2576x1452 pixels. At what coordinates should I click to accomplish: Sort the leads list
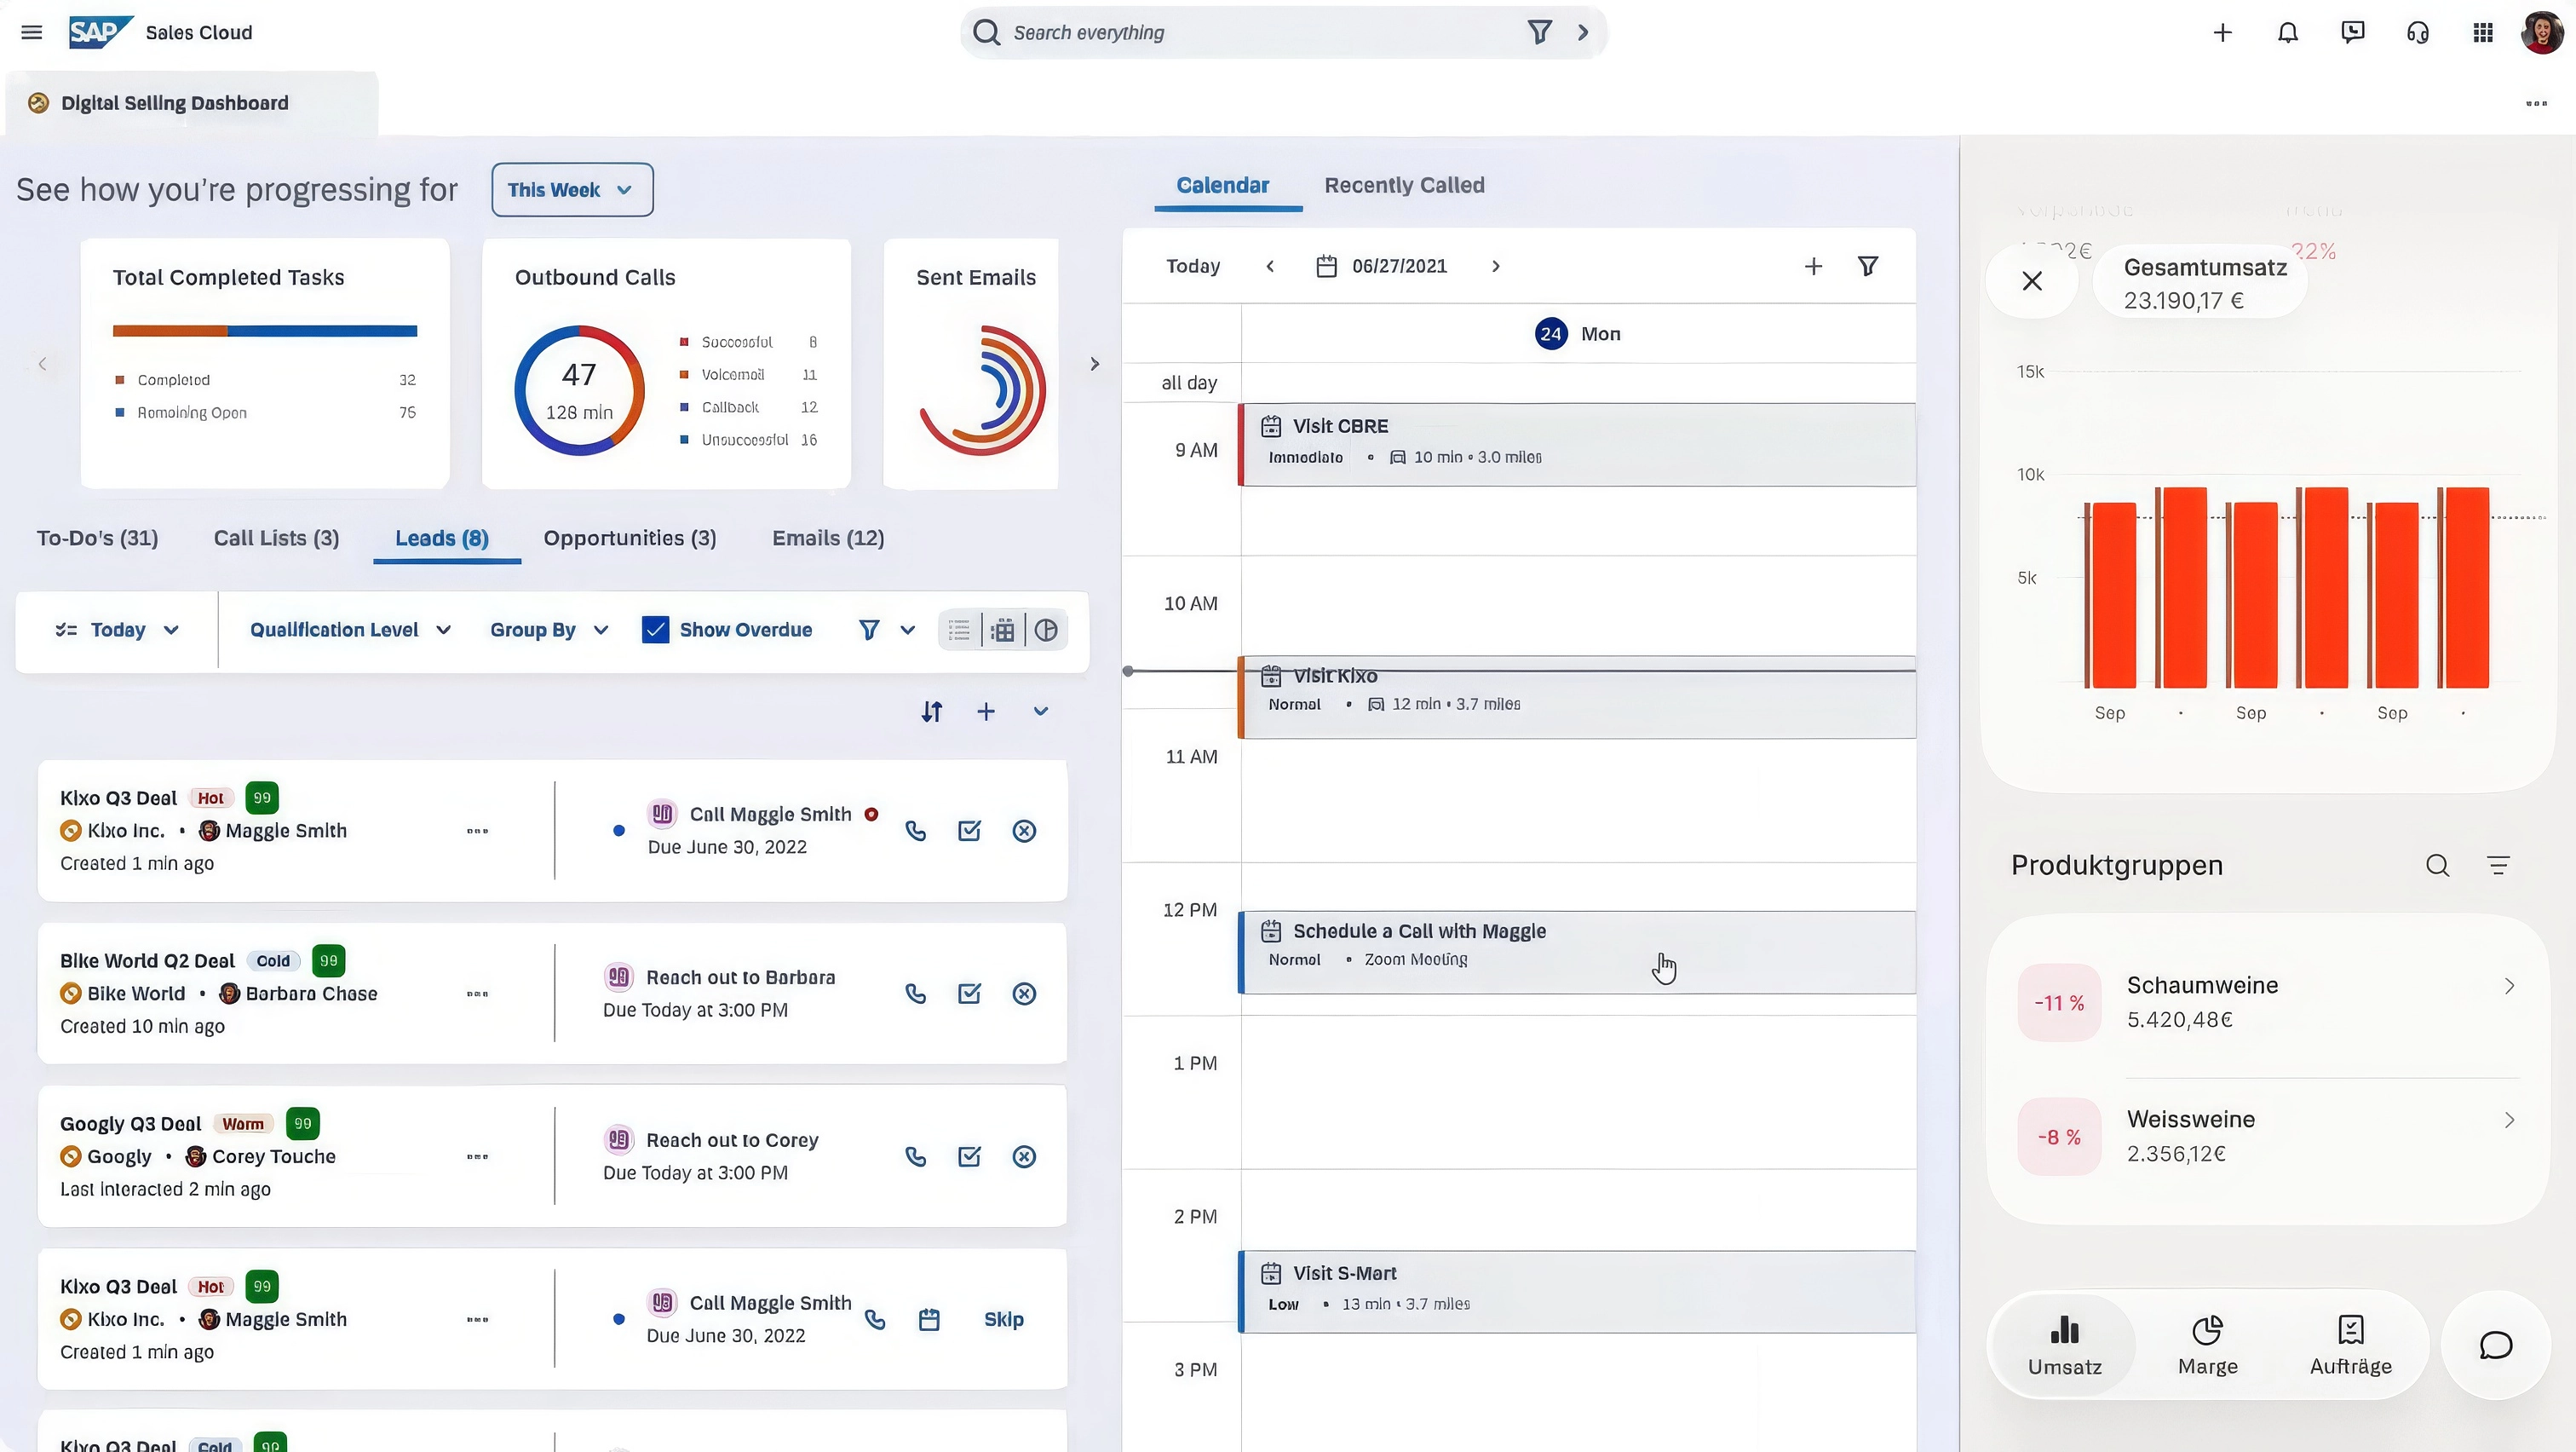[x=932, y=711]
